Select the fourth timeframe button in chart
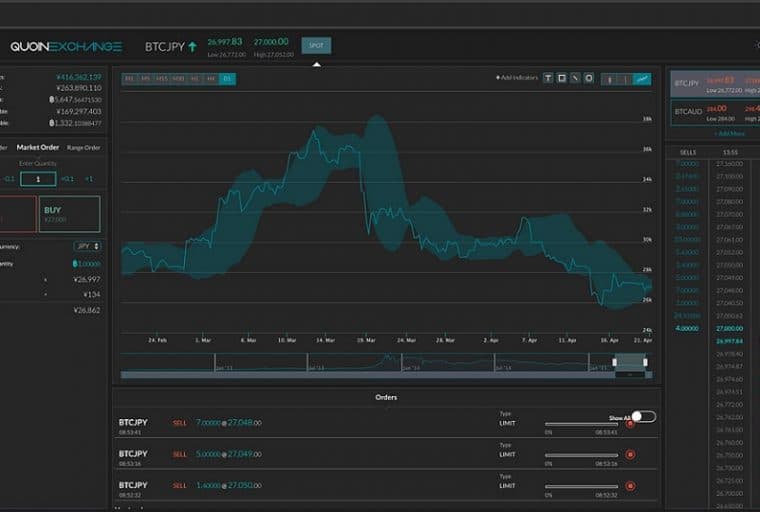The image size is (760, 512). click(x=178, y=79)
